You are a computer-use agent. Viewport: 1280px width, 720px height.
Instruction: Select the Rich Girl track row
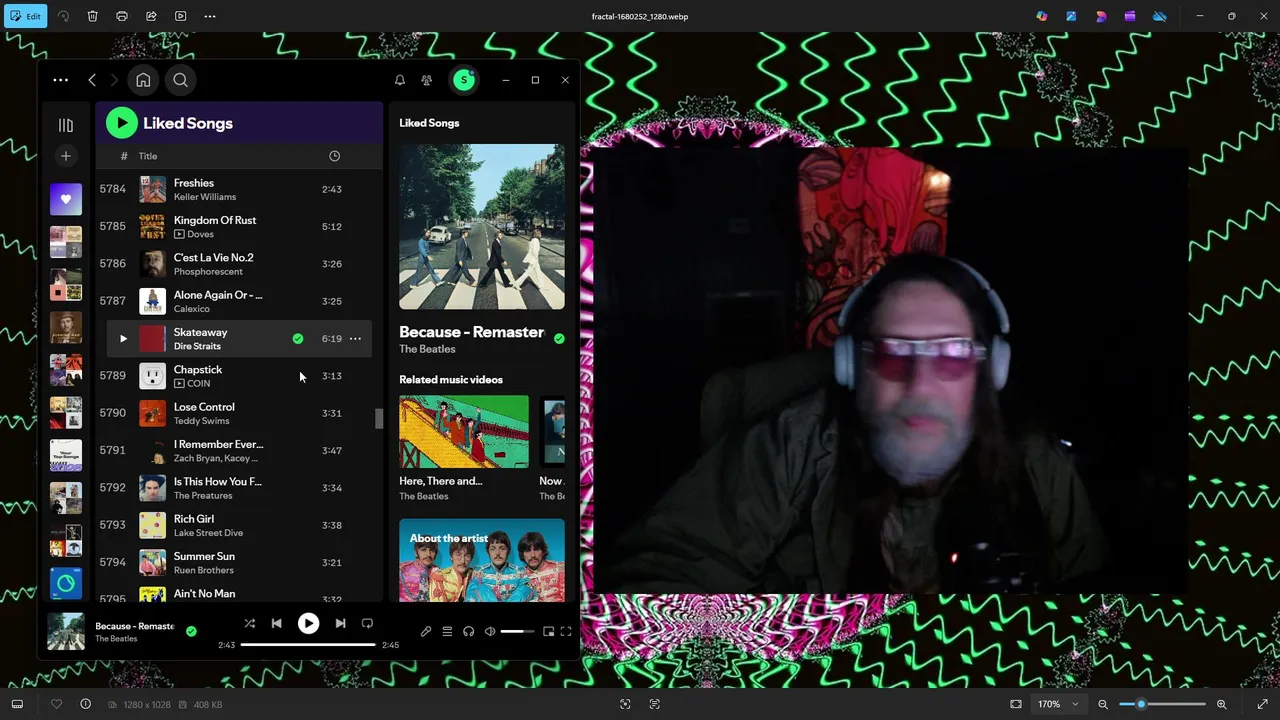pyautogui.click(x=238, y=525)
